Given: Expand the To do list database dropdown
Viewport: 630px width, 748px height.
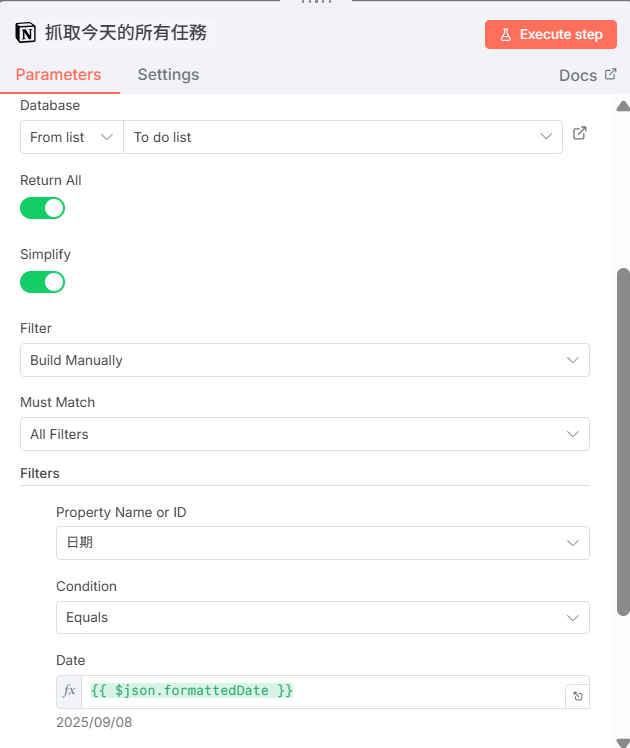Looking at the screenshot, I should click(342, 137).
